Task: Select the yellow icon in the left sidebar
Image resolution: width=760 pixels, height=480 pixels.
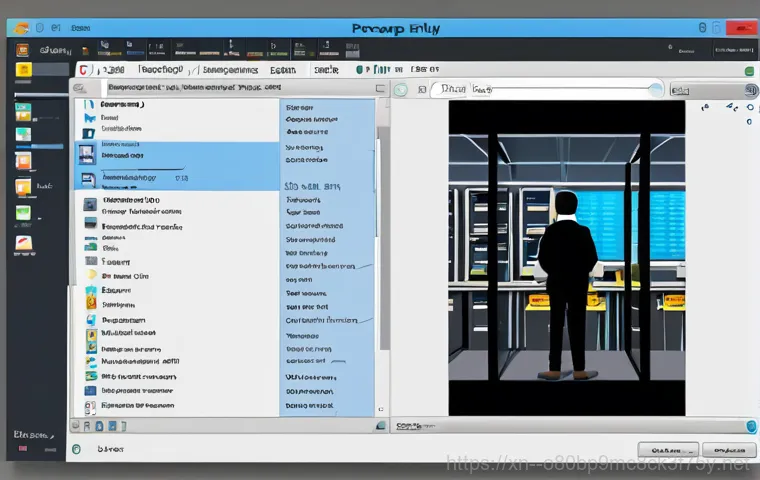Action: point(24,69)
